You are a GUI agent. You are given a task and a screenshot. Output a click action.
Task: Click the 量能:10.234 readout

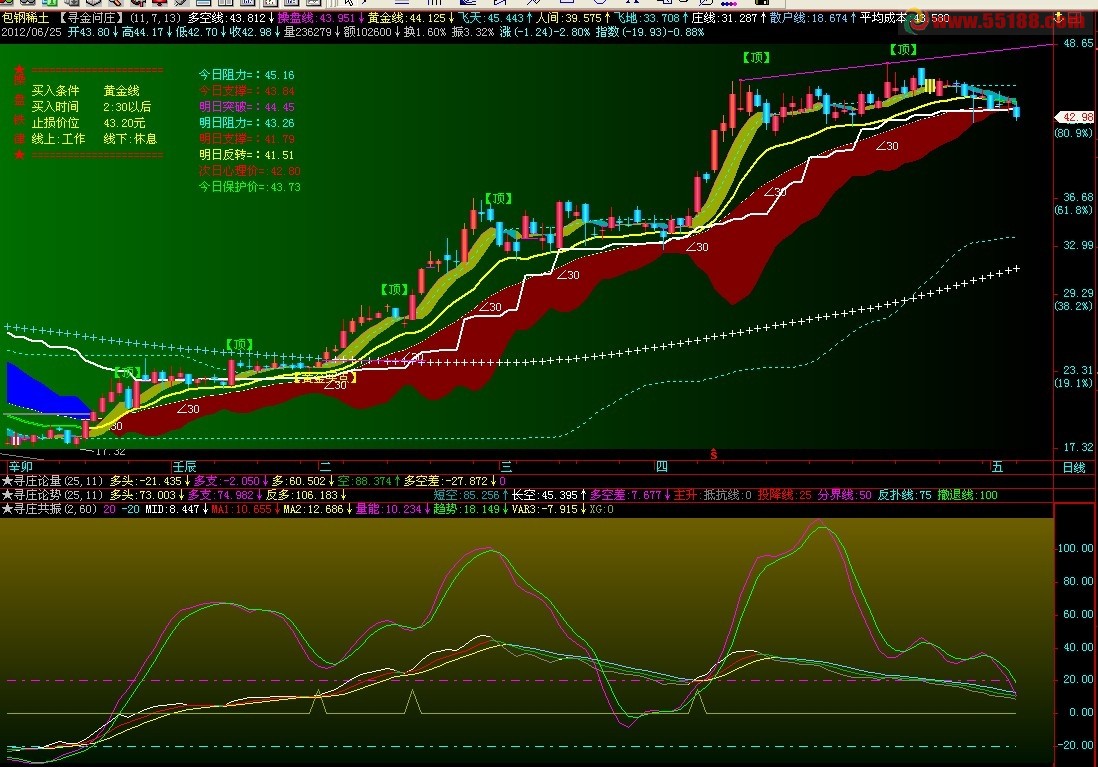tap(389, 510)
